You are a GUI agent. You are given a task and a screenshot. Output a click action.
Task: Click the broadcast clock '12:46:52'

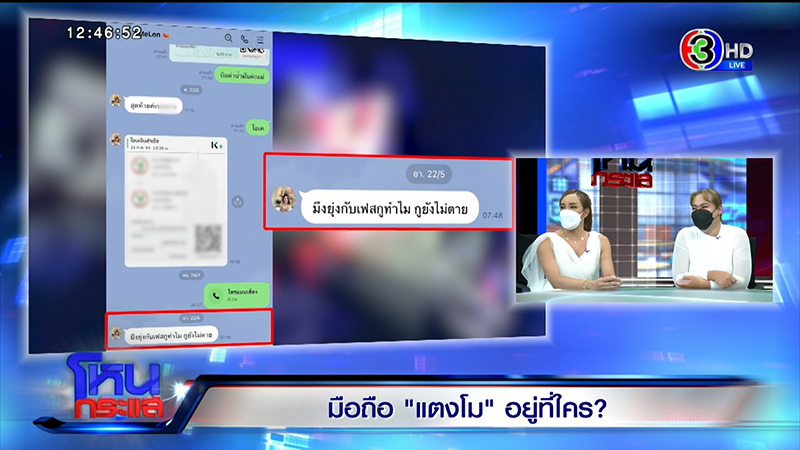(104, 33)
